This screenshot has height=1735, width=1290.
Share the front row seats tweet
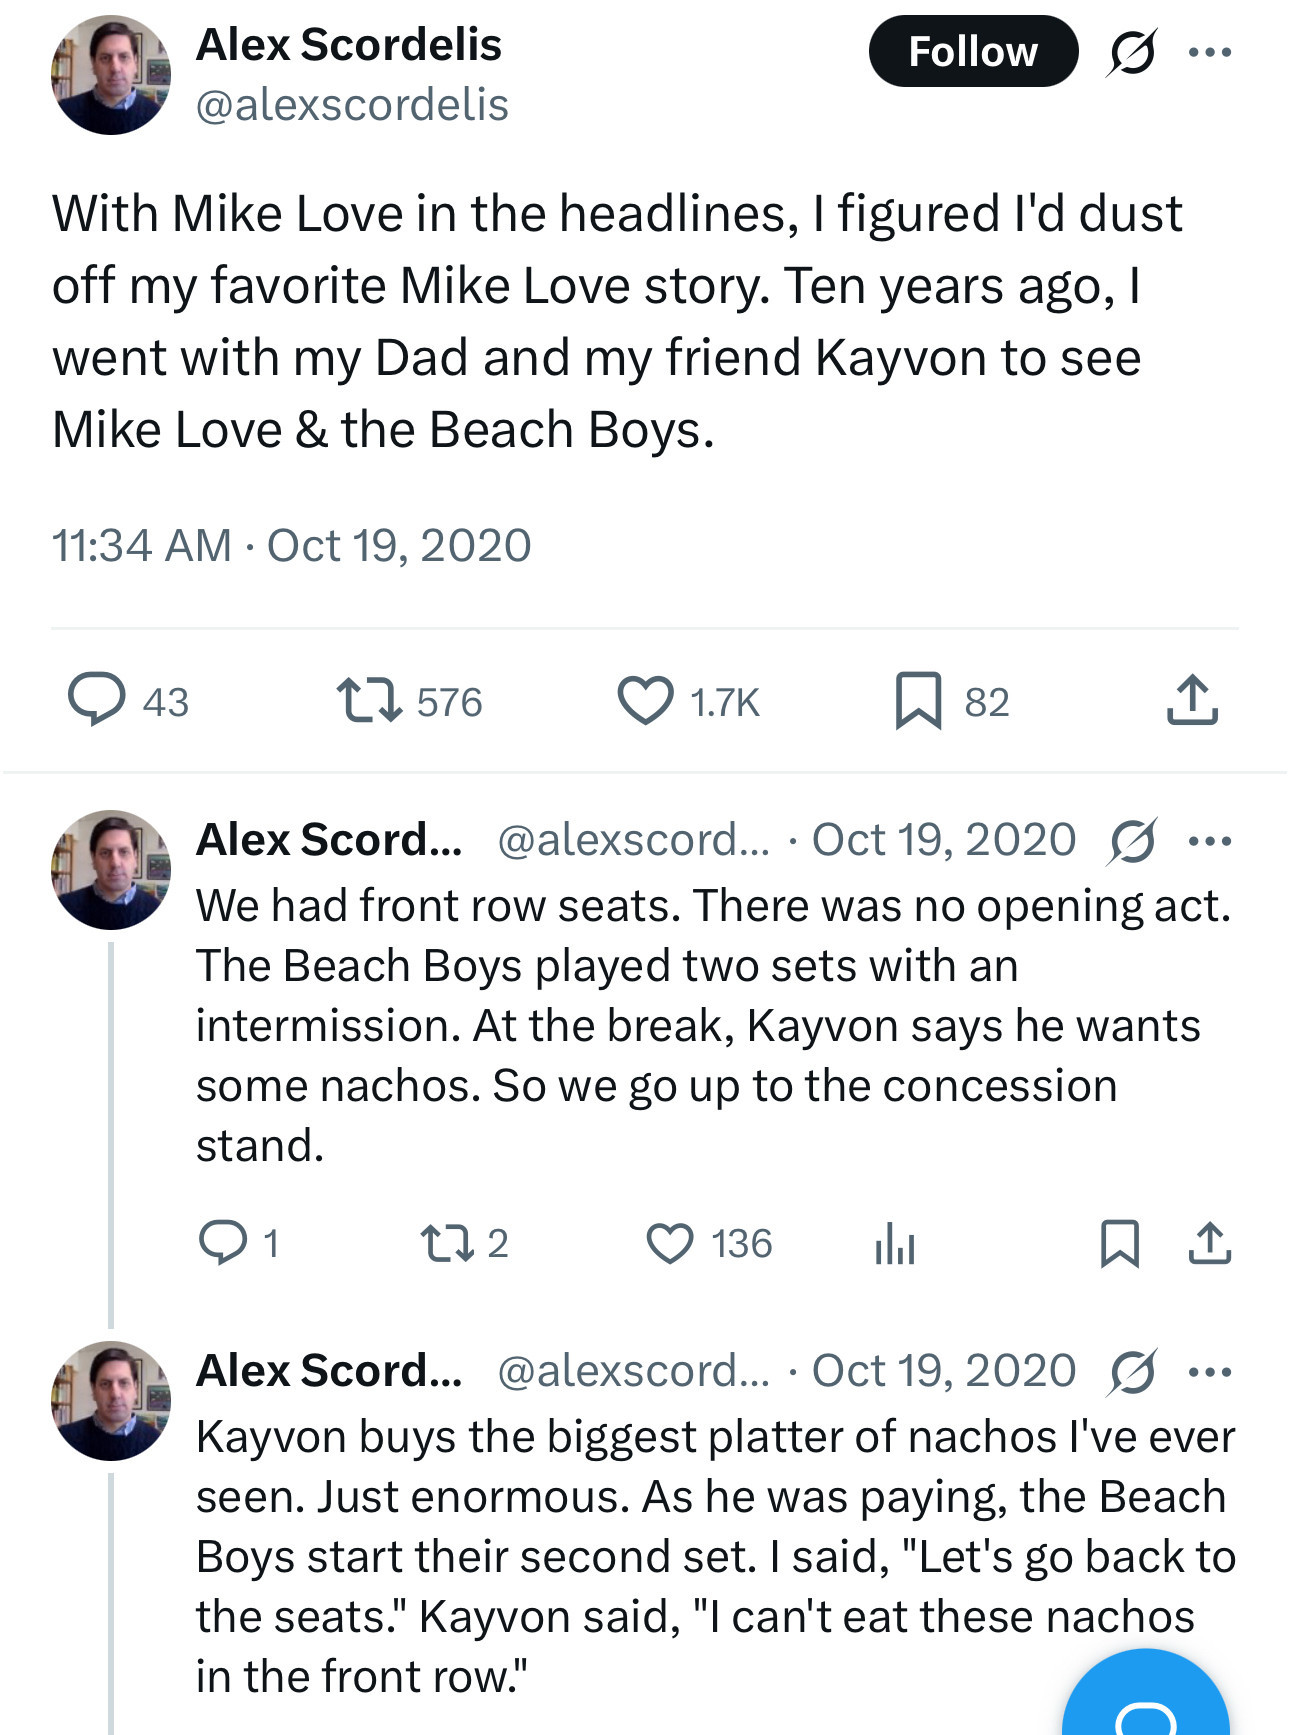[1210, 1243]
